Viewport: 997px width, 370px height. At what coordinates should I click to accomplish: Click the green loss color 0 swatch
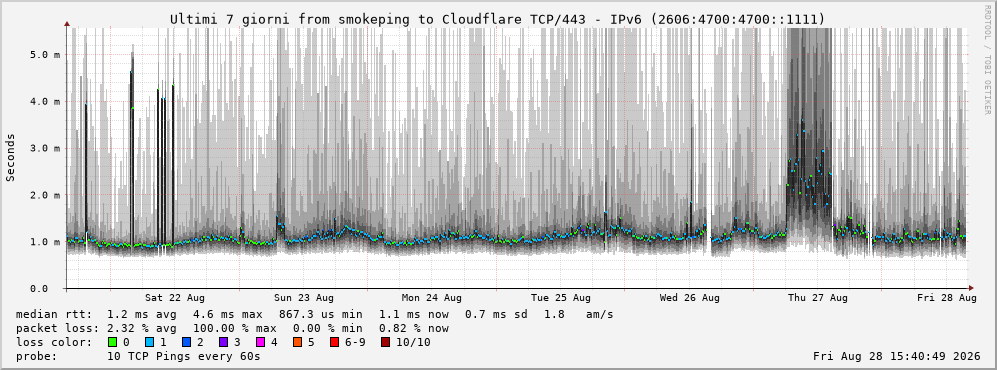pos(113,343)
